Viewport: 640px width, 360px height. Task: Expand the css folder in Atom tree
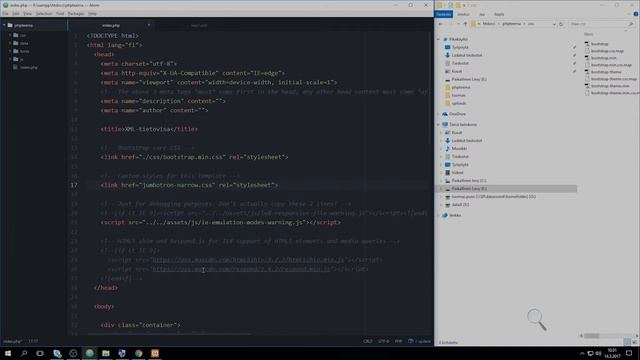pos(10,35)
